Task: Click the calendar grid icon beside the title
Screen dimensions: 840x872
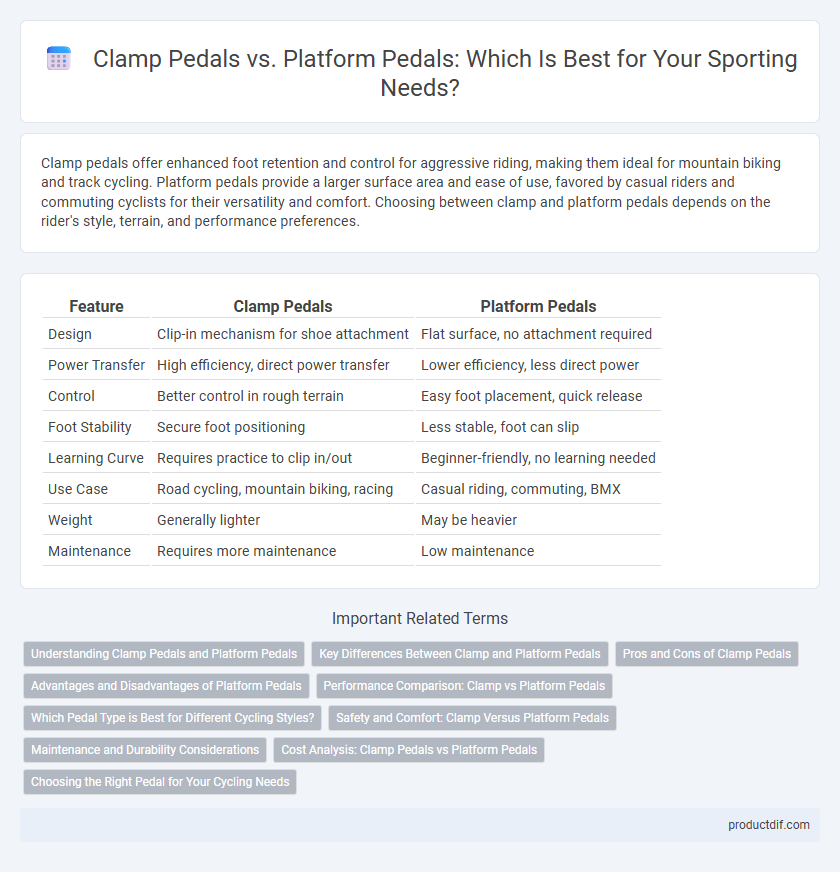Action: (58, 58)
